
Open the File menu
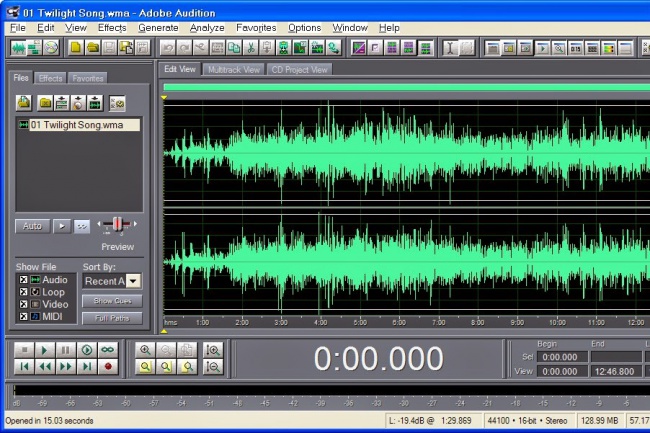[18, 28]
